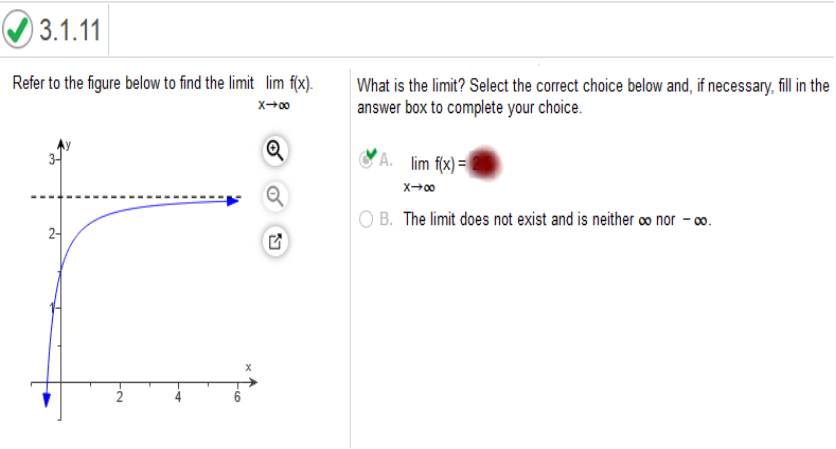Click the 3.1.11 question number label
Screen dimensions: 836x449
pos(68,32)
